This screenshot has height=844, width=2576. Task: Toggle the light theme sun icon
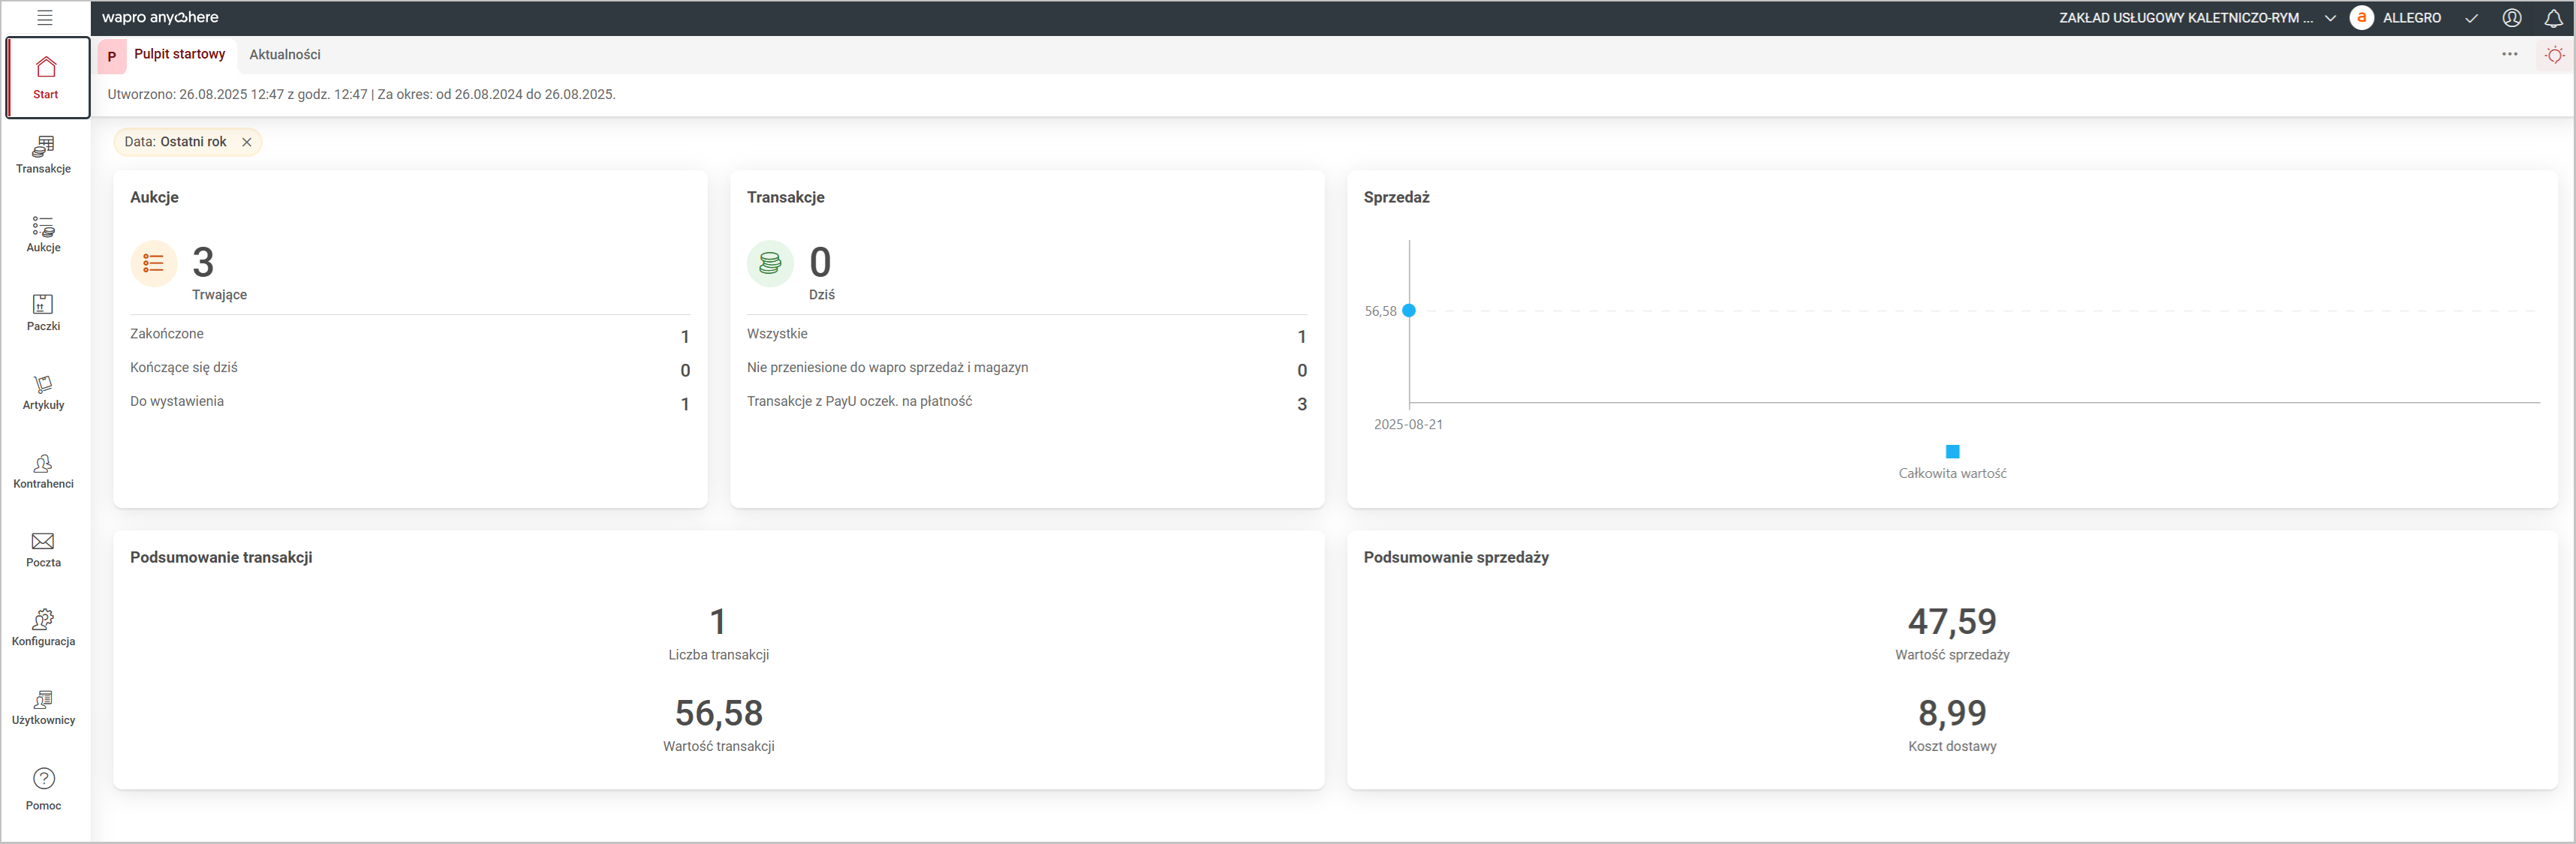click(2554, 55)
